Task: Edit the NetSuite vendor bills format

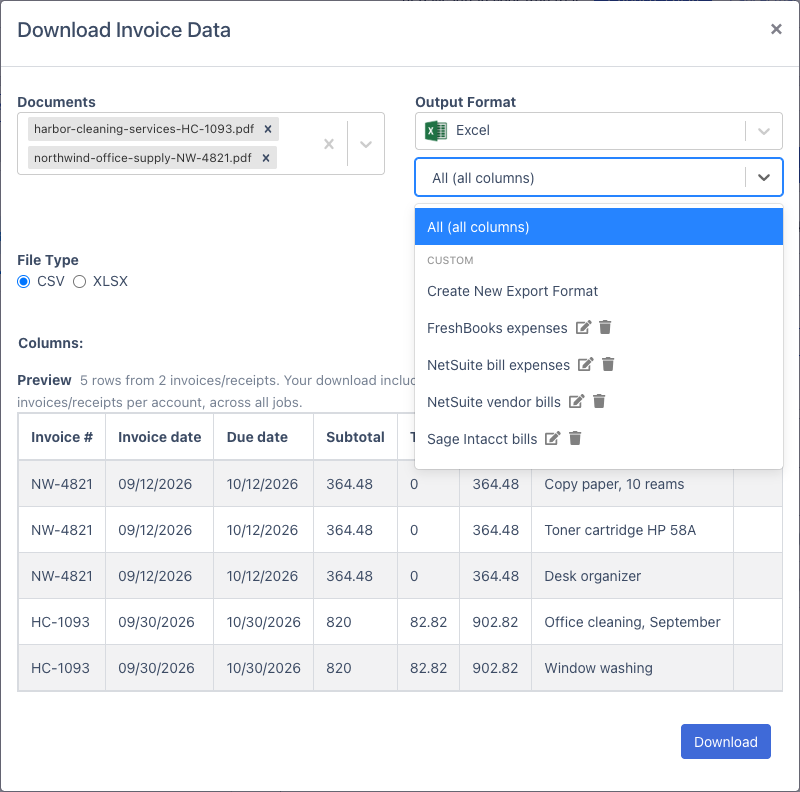Action: [577, 402]
